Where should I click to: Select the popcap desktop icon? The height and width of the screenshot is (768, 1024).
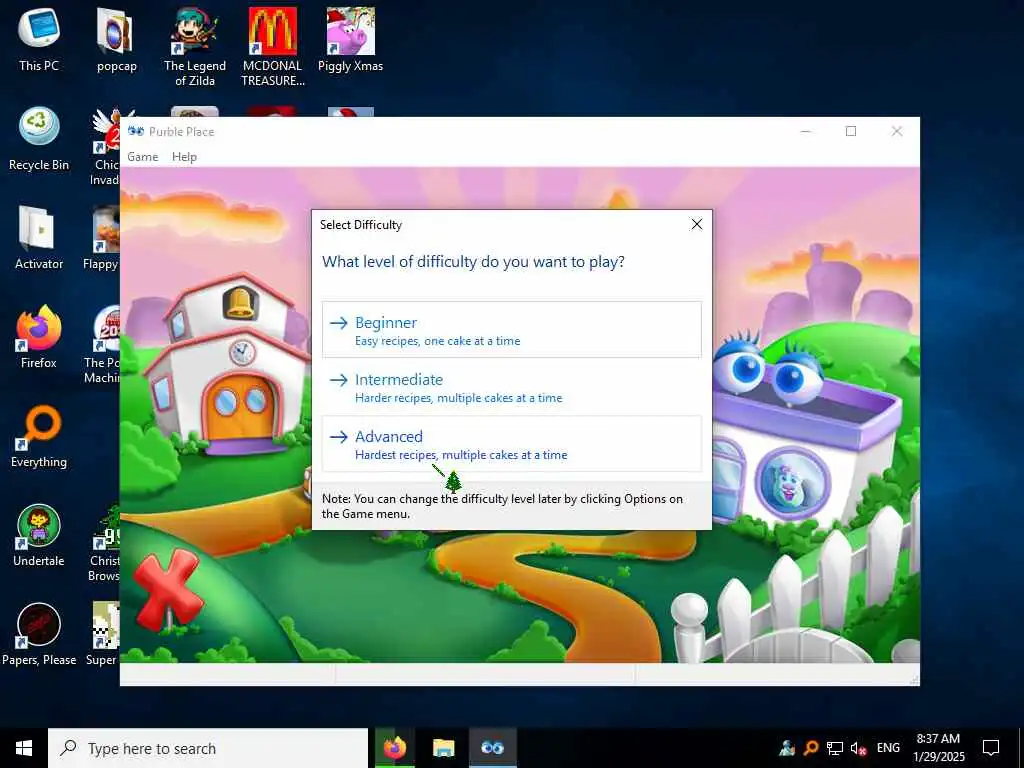pyautogui.click(x=116, y=39)
